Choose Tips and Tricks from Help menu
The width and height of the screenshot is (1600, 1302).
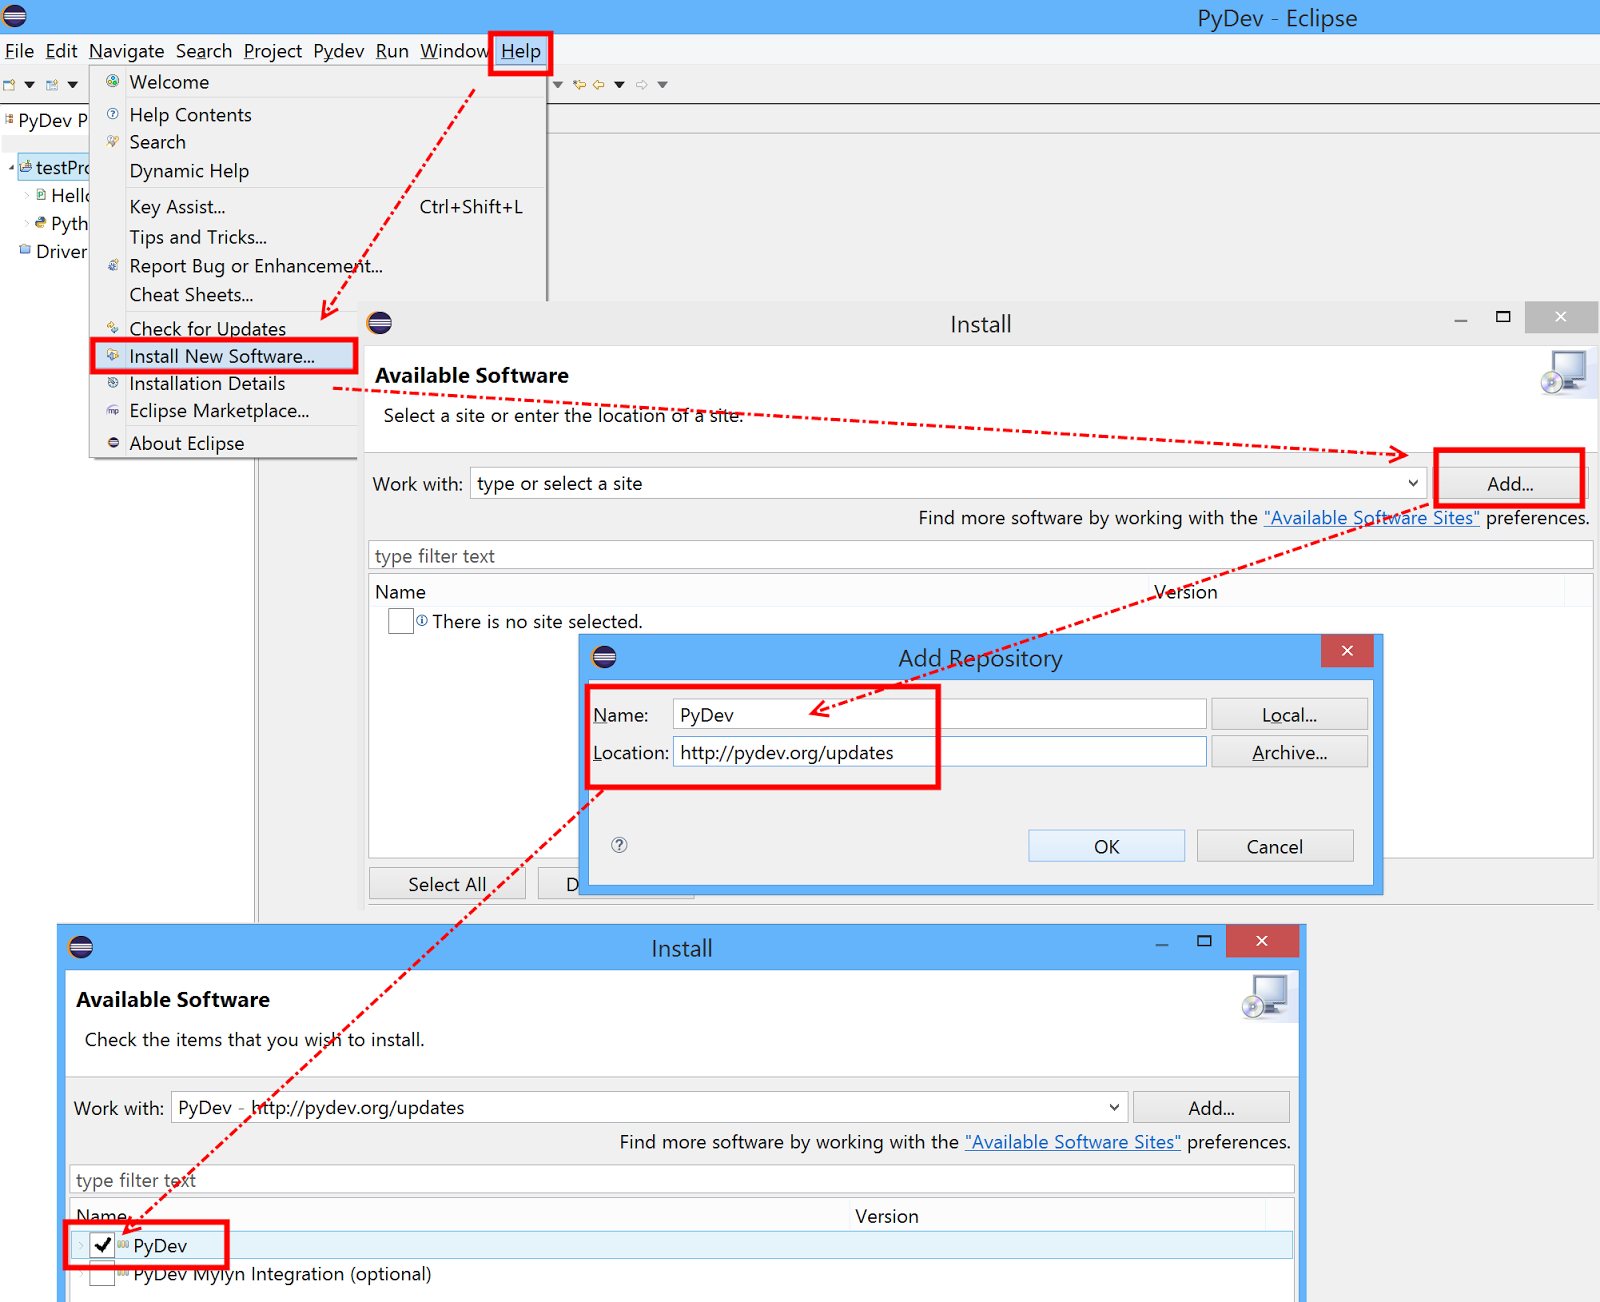(x=198, y=237)
